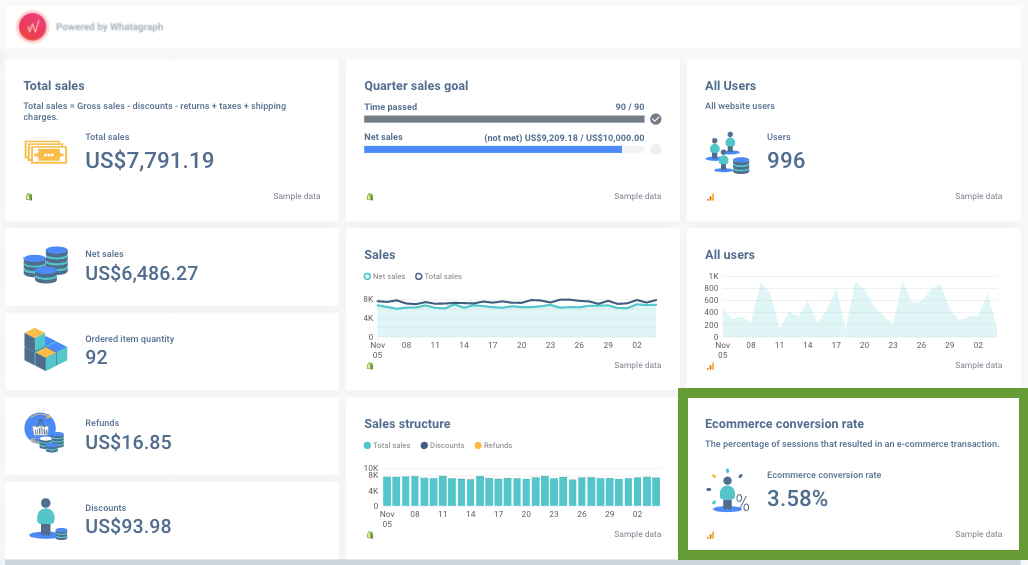Click the All users area chart

(860, 307)
